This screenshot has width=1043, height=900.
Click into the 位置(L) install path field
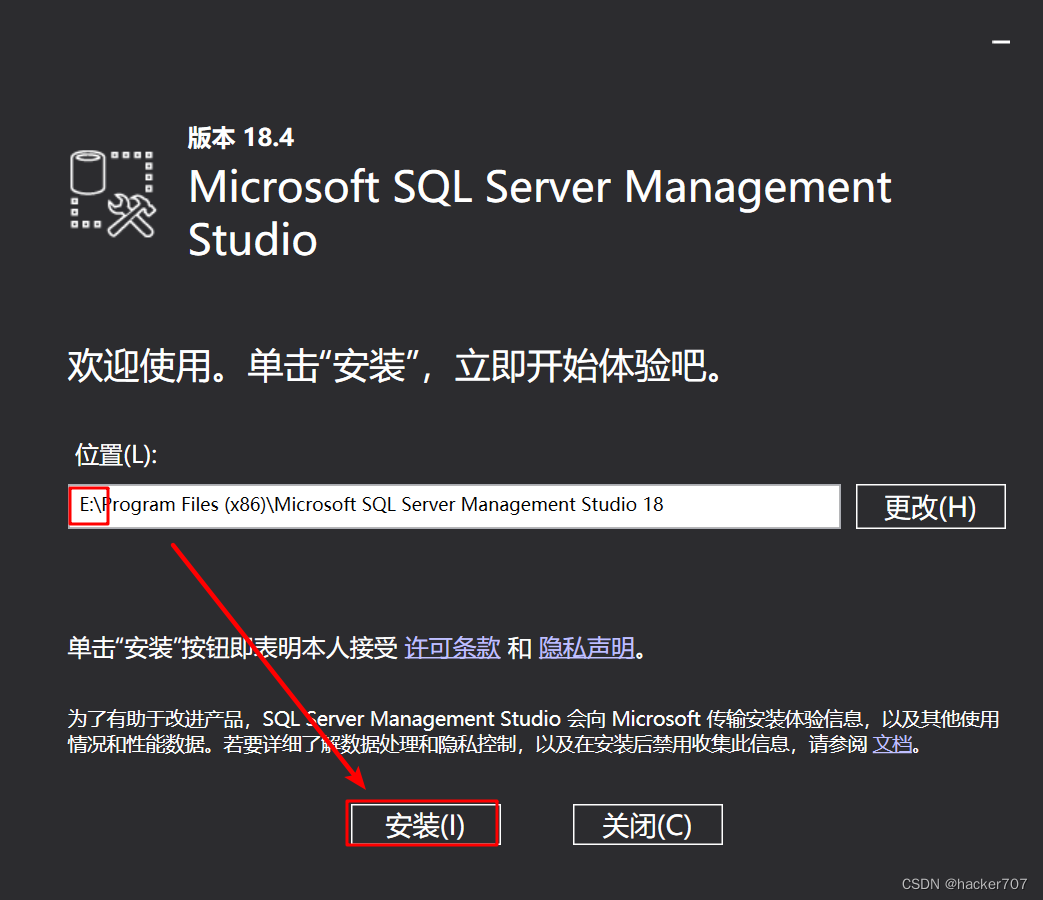point(454,506)
